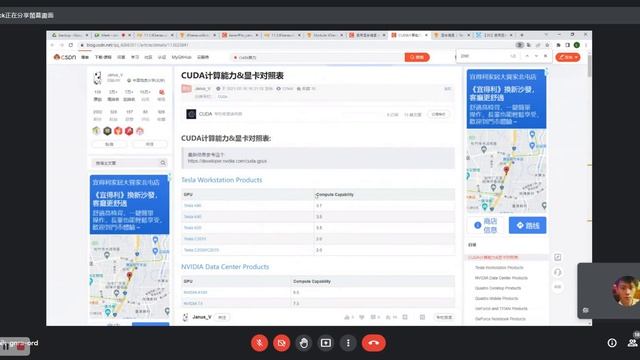Switch to the first browser tab
The image size is (640, 360).
[69, 36]
